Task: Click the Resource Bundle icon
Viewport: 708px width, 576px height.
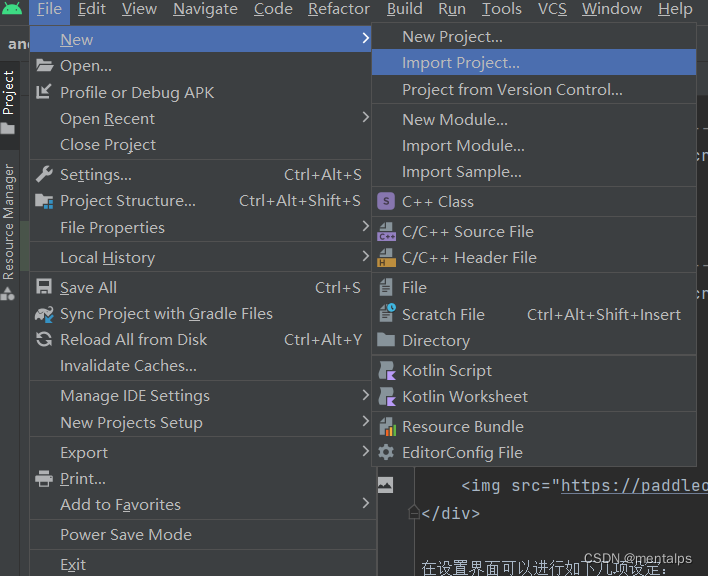Action: [x=387, y=427]
